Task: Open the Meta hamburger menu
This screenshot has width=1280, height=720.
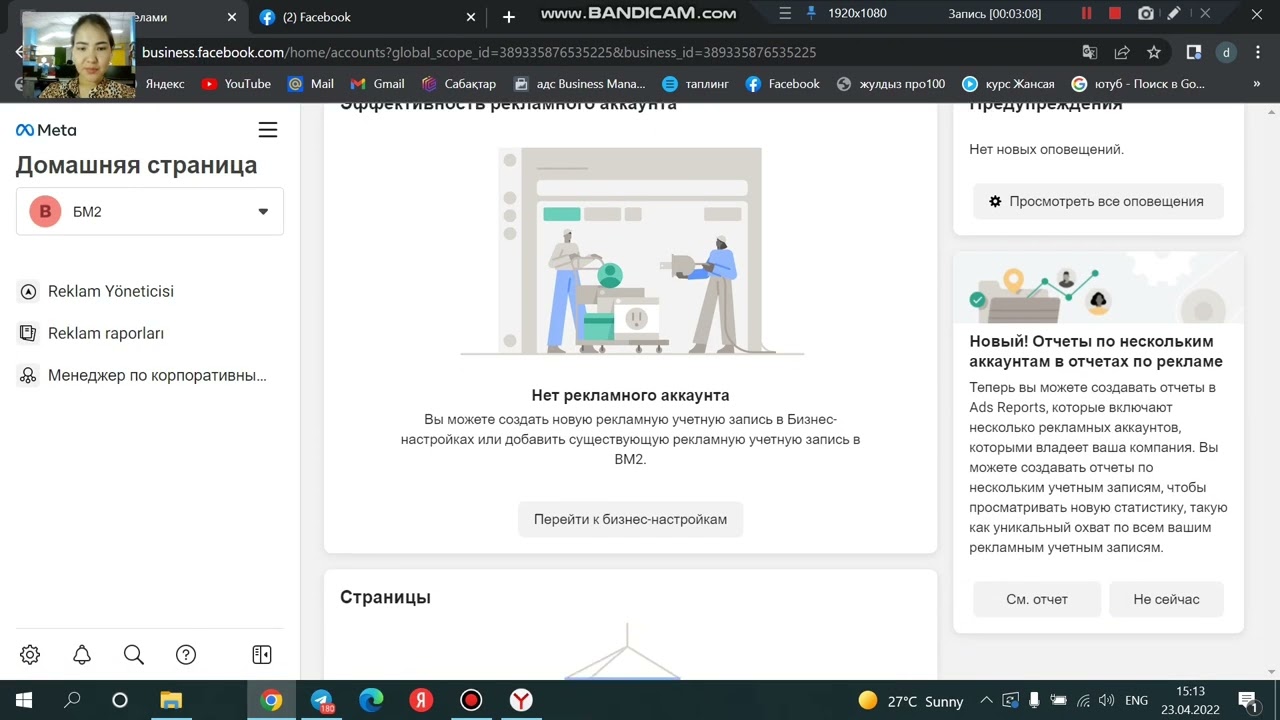Action: (x=267, y=130)
